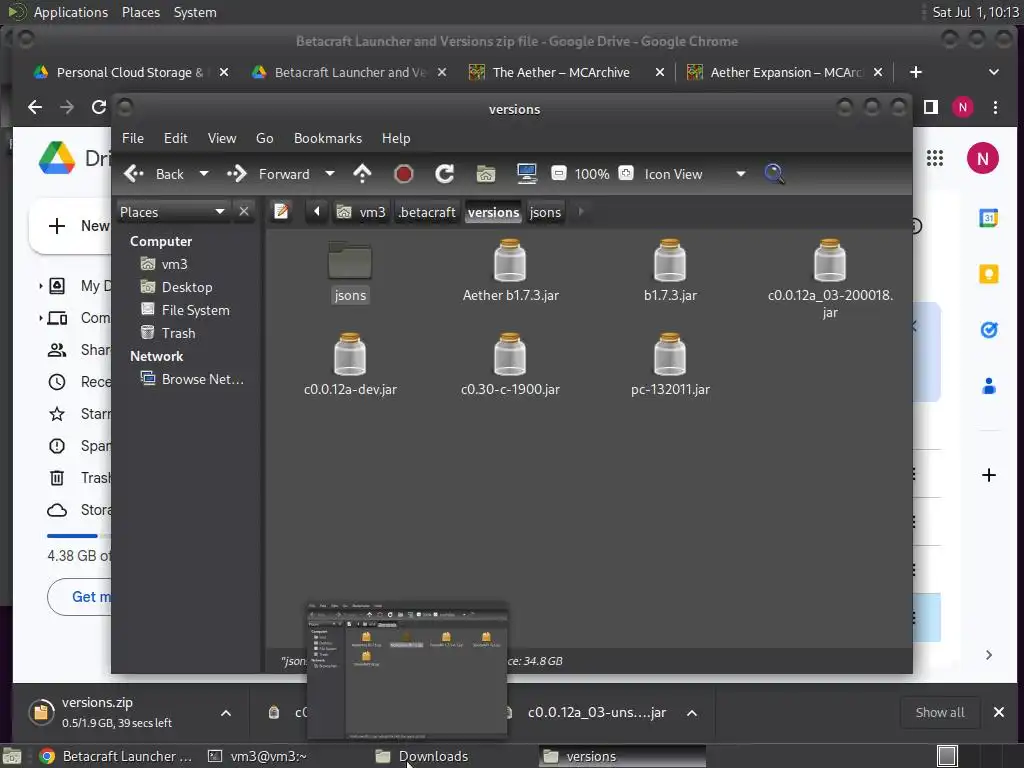This screenshot has height=768, width=1024.
Task: Select vm3 path bar button
Action: (361, 212)
